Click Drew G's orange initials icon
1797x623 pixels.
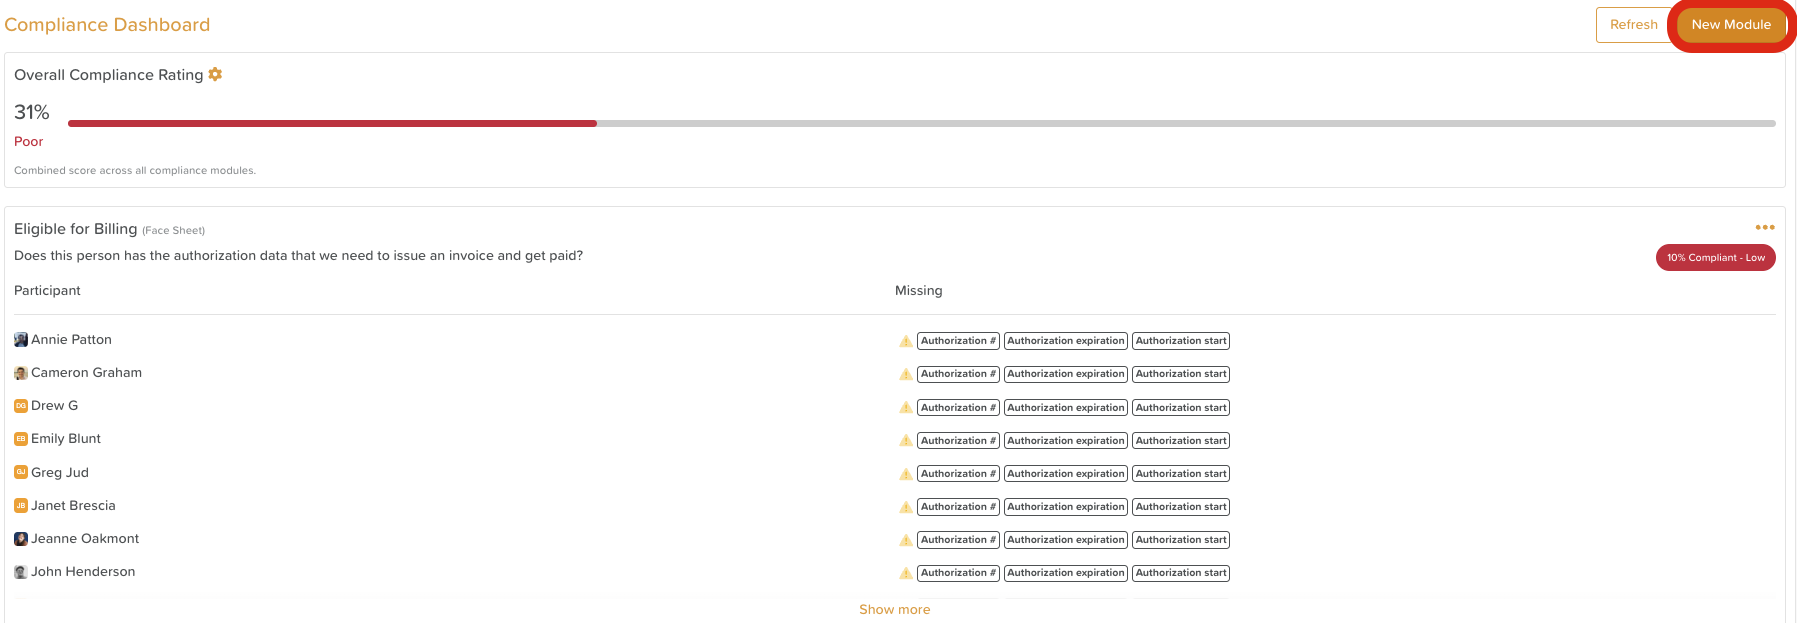pyautogui.click(x=21, y=406)
